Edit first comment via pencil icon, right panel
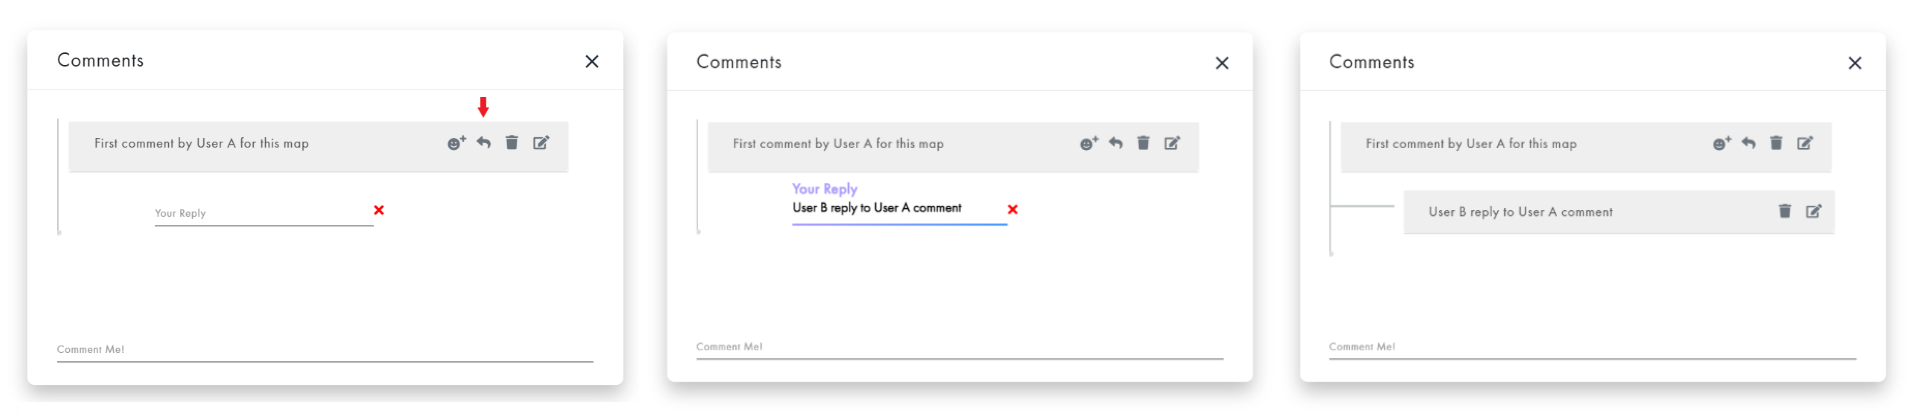Viewport: 1920px width, 415px height. coord(1805,143)
